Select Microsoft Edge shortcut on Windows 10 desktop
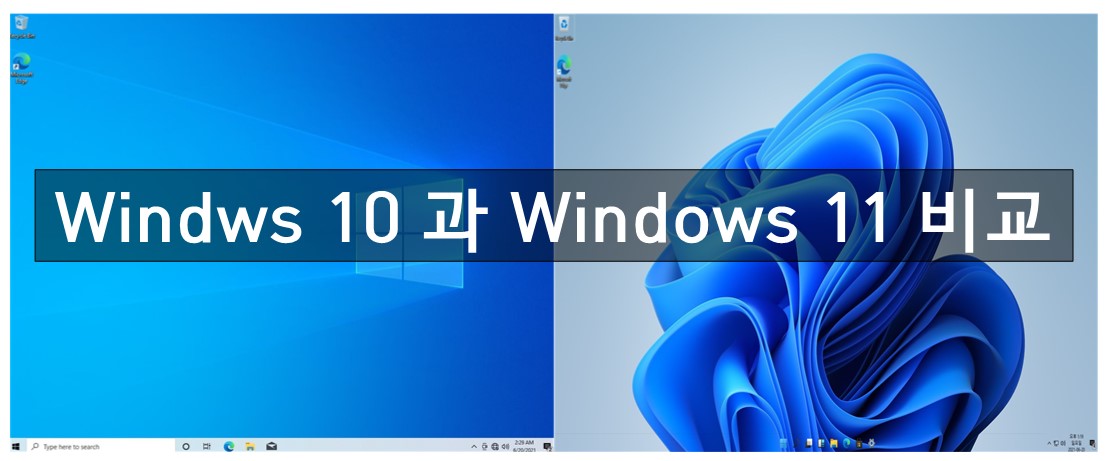This screenshot has width=1105, height=461. tap(21, 68)
